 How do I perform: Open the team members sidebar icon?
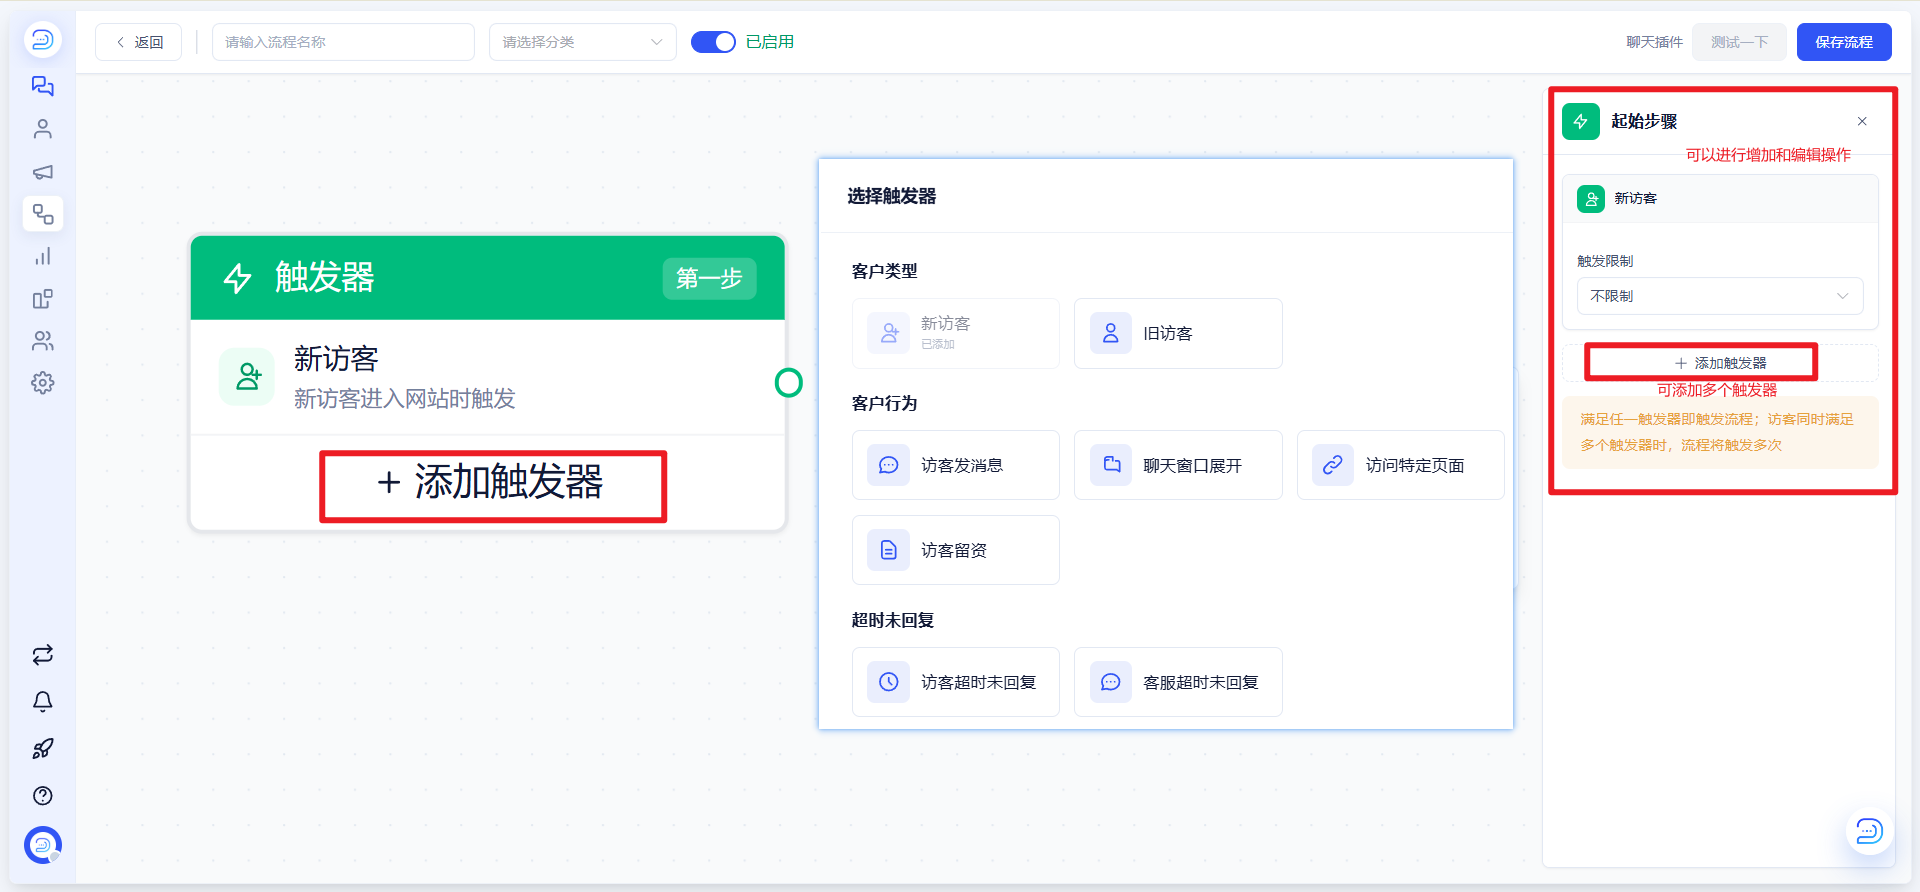coord(42,341)
